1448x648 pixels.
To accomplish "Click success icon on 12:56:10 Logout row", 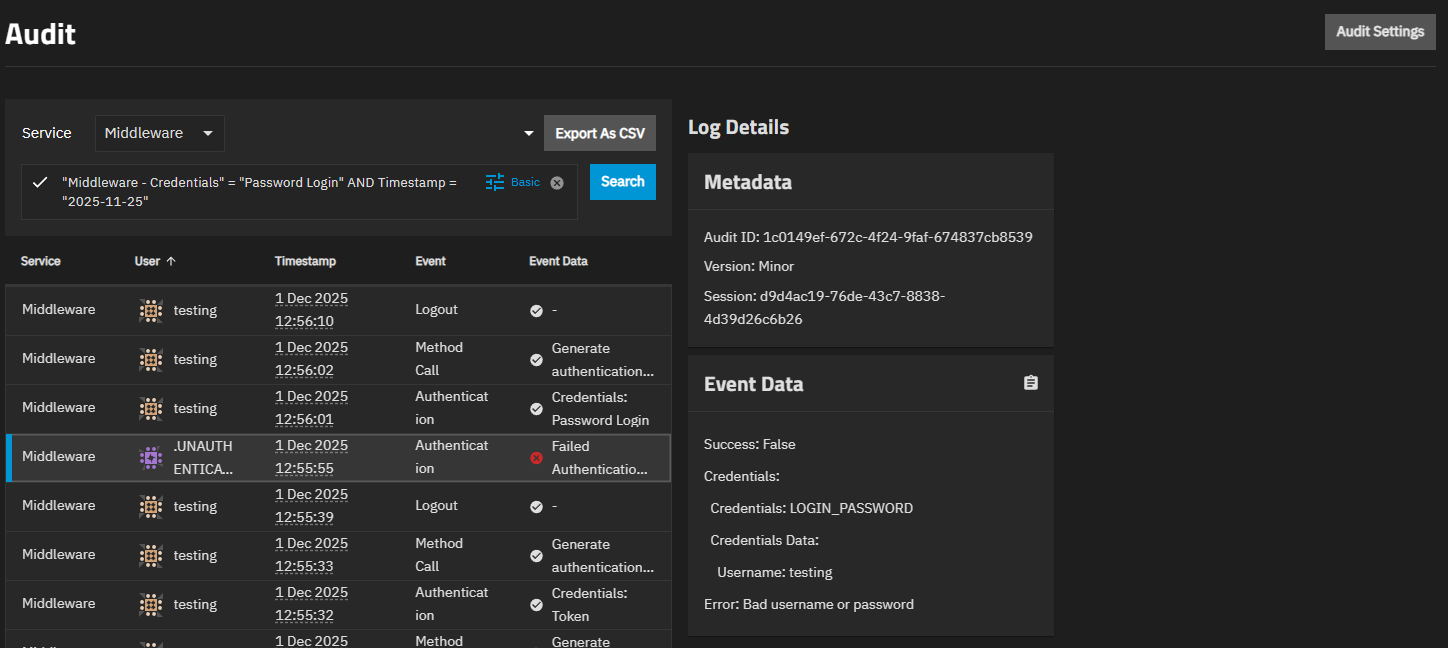I will pyautogui.click(x=536, y=310).
